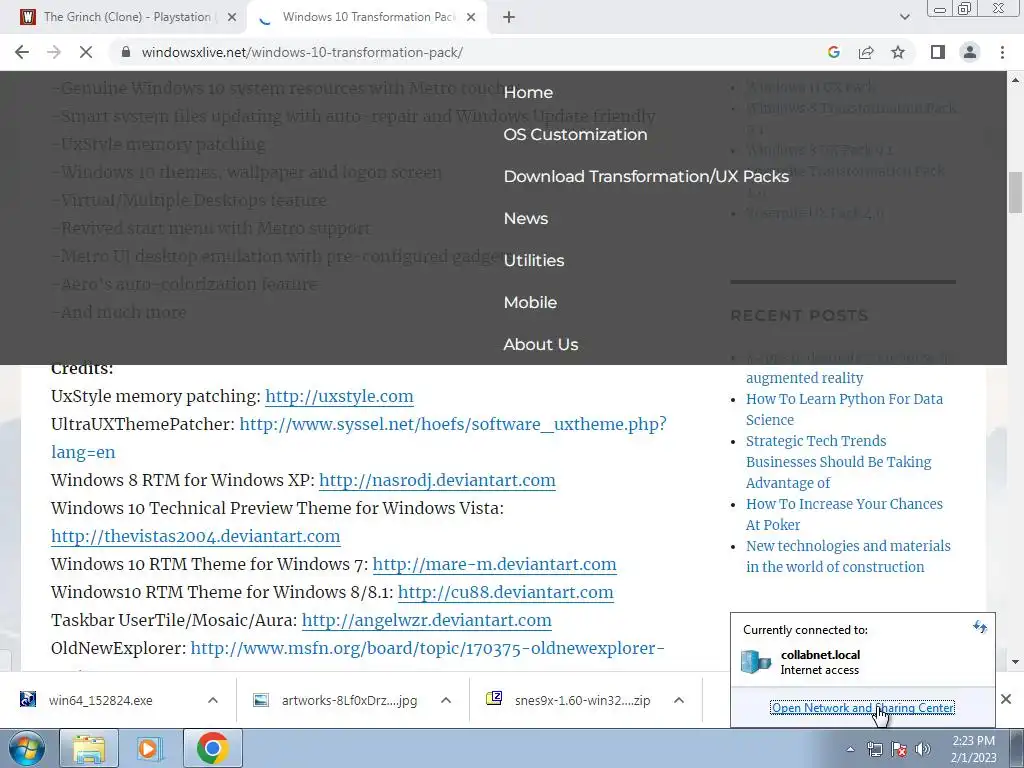Open augmented reality post link
The height and width of the screenshot is (768, 1024).
pos(805,378)
